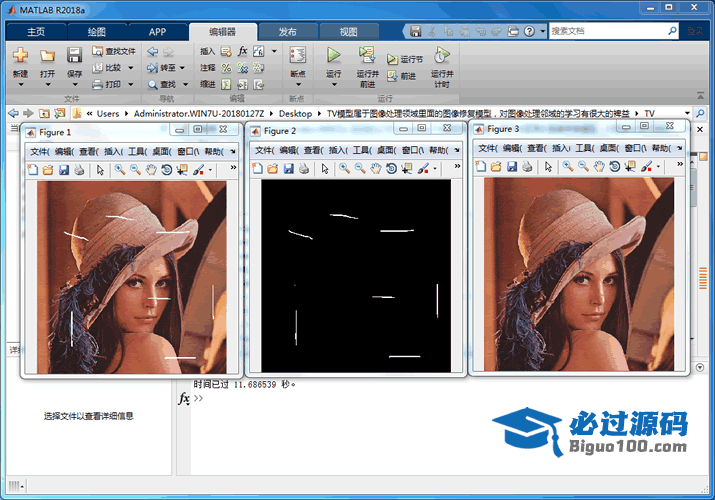
Task: Click the brush tool in Figure 1
Action: click(x=198, y=170)
